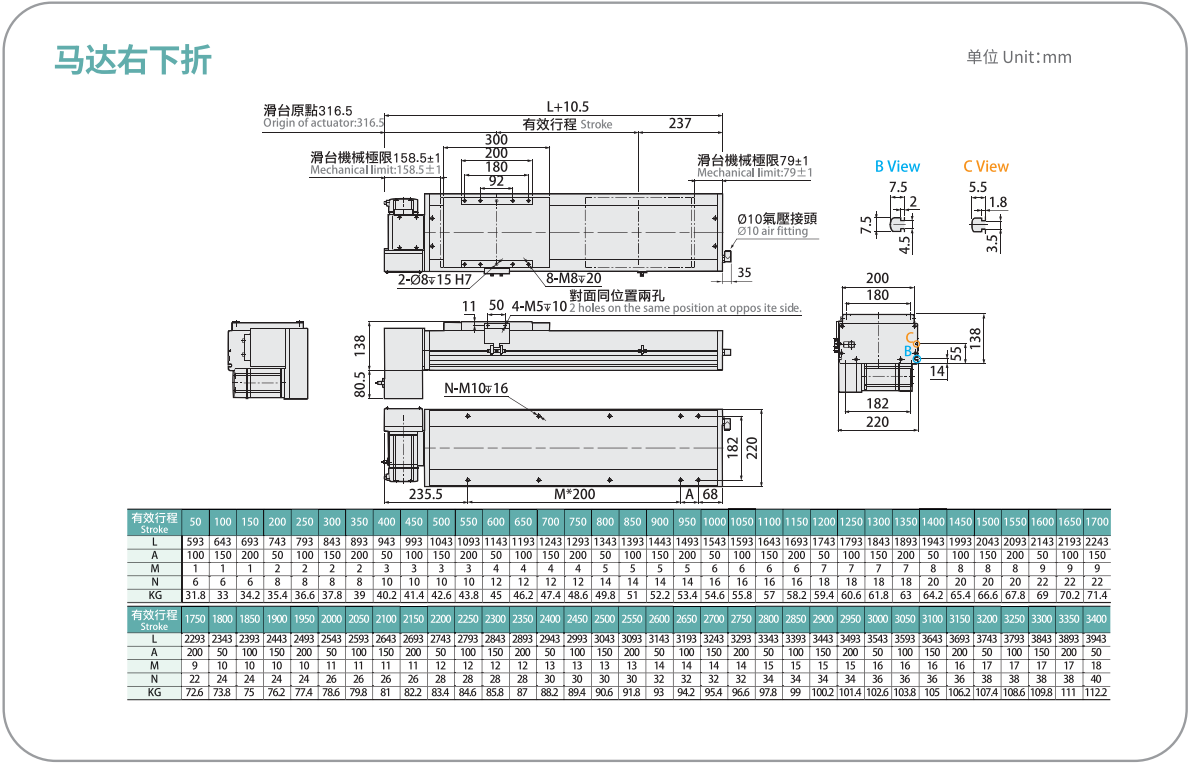Click the 单位 Unit:mm text
Viewport: 1190px width, 765px height.
1018,57
